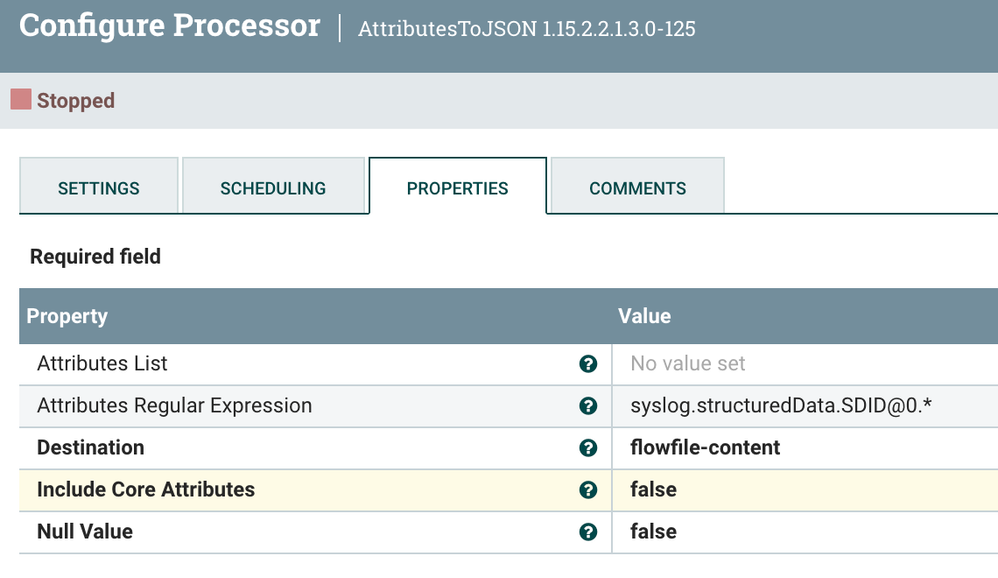
Task: Click the AttributesToJSON version title text
Action: 526,29
